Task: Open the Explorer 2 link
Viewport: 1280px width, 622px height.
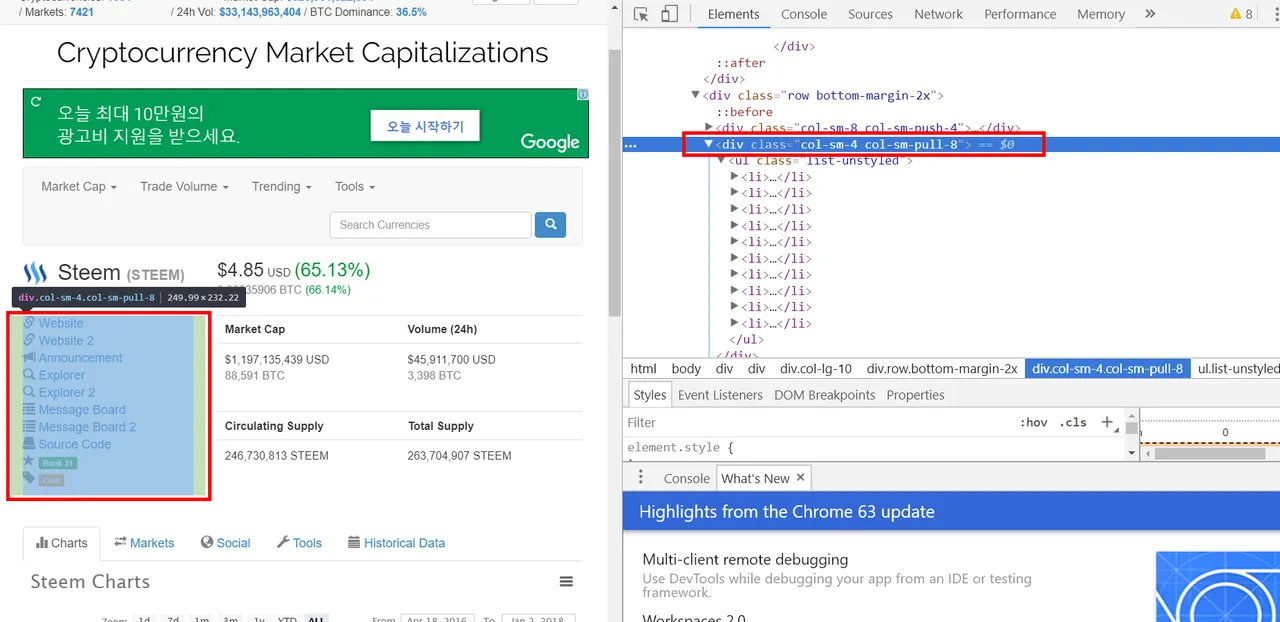Action: (x=67, y=392)
